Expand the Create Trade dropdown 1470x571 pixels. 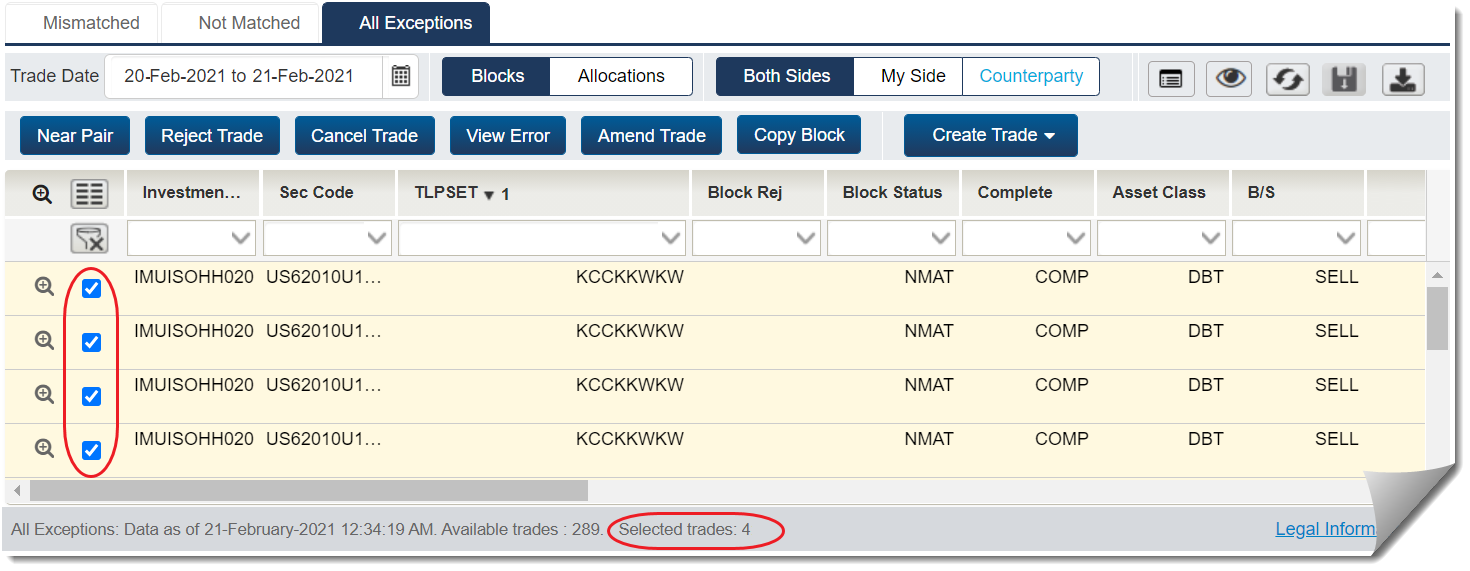click(x=991, y=136)
